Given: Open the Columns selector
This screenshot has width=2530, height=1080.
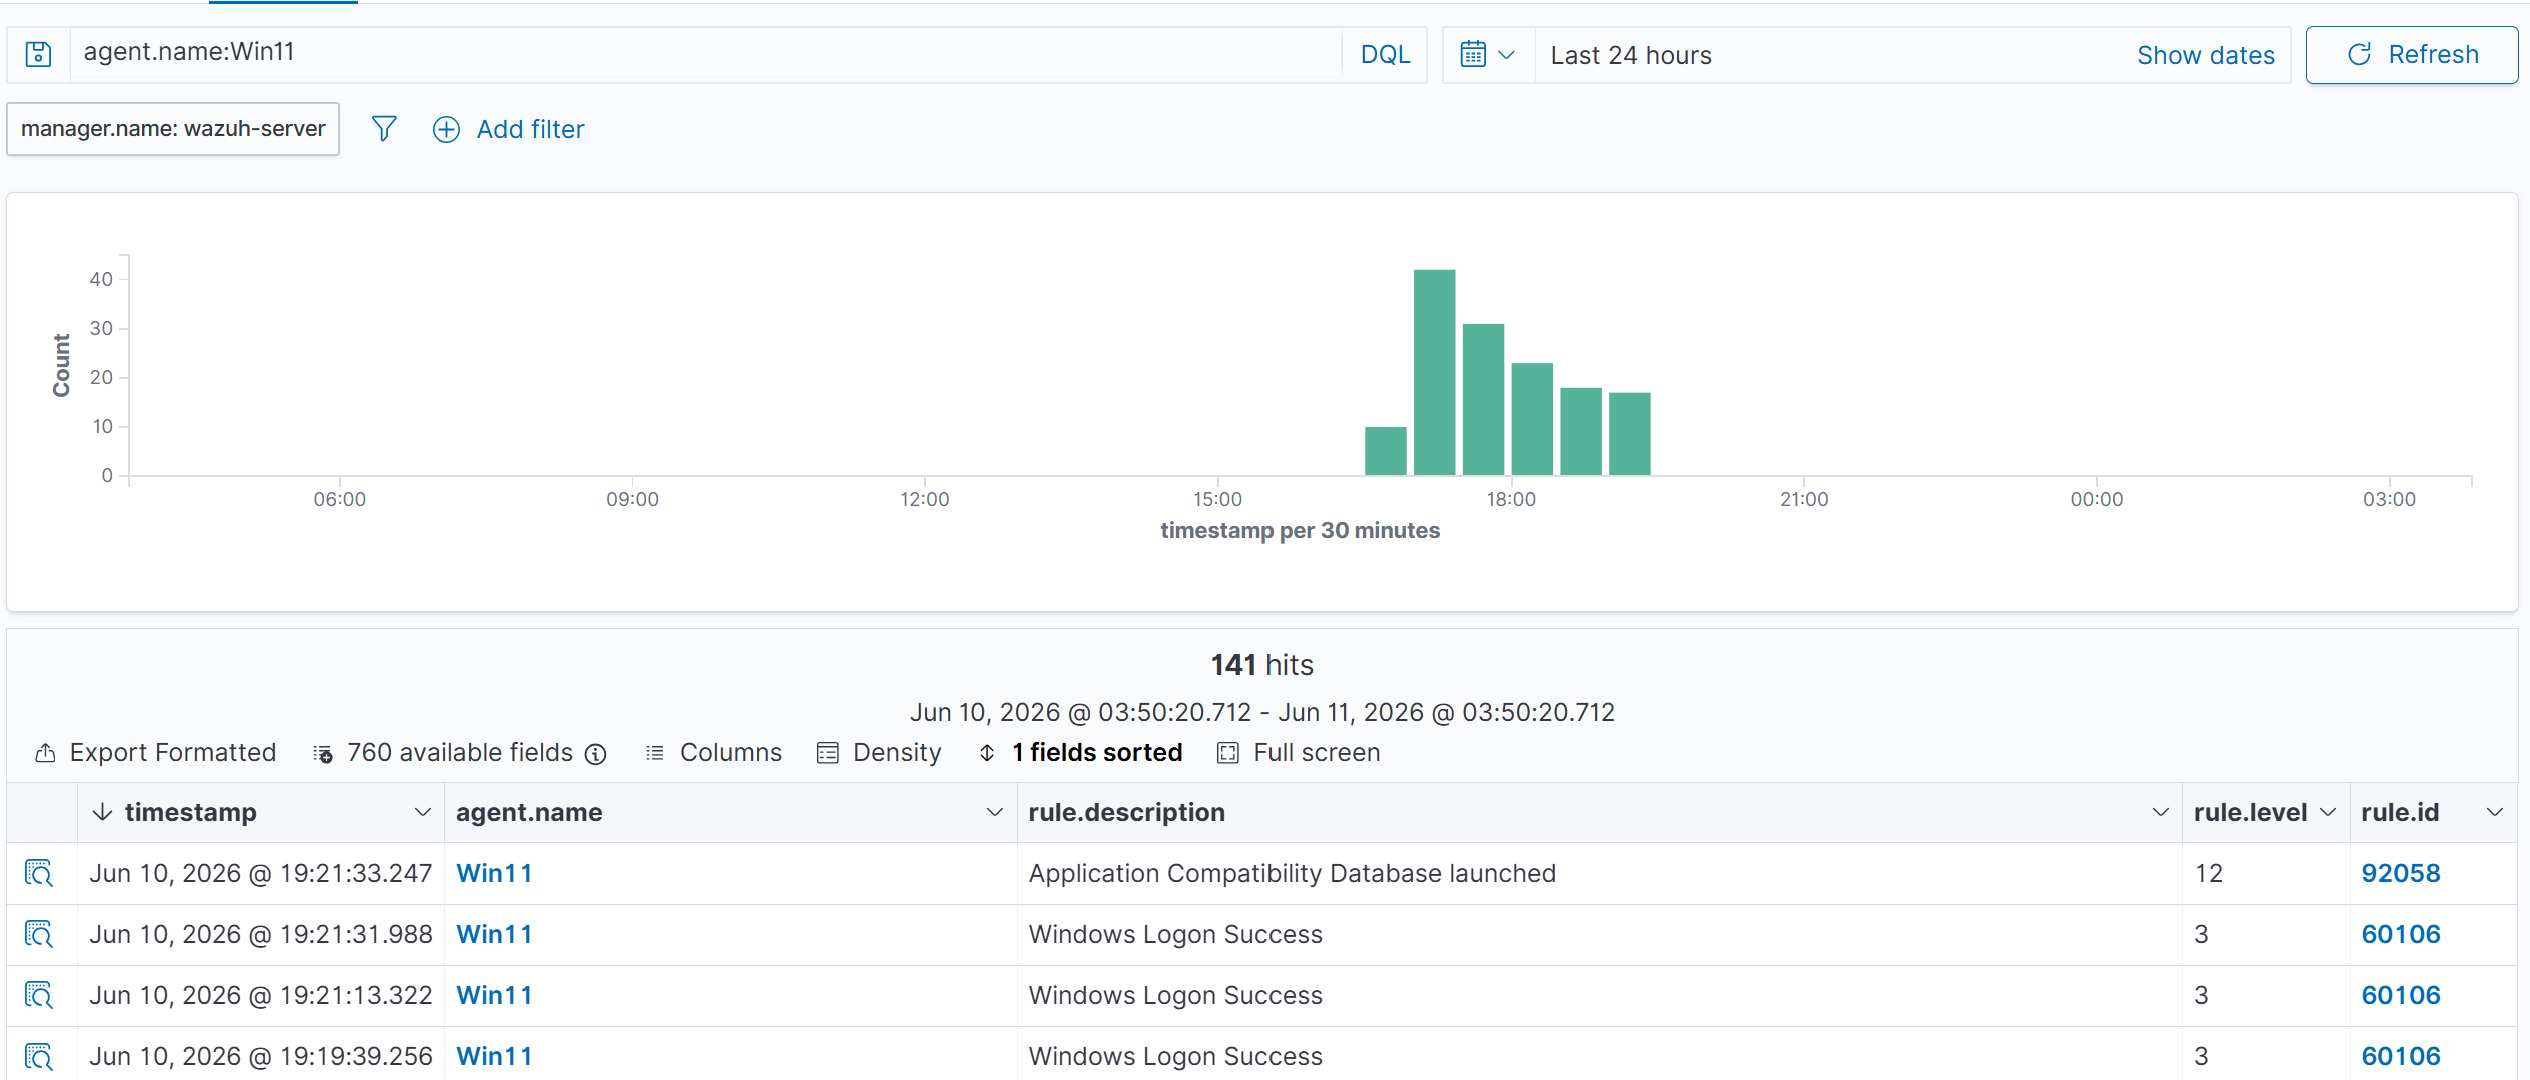Looking at the screenshot, I should (715, 753).
